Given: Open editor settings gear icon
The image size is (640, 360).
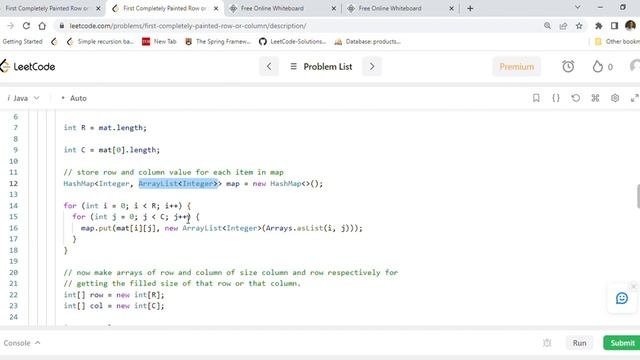Looking at the screenshot, I should [615, 98].
